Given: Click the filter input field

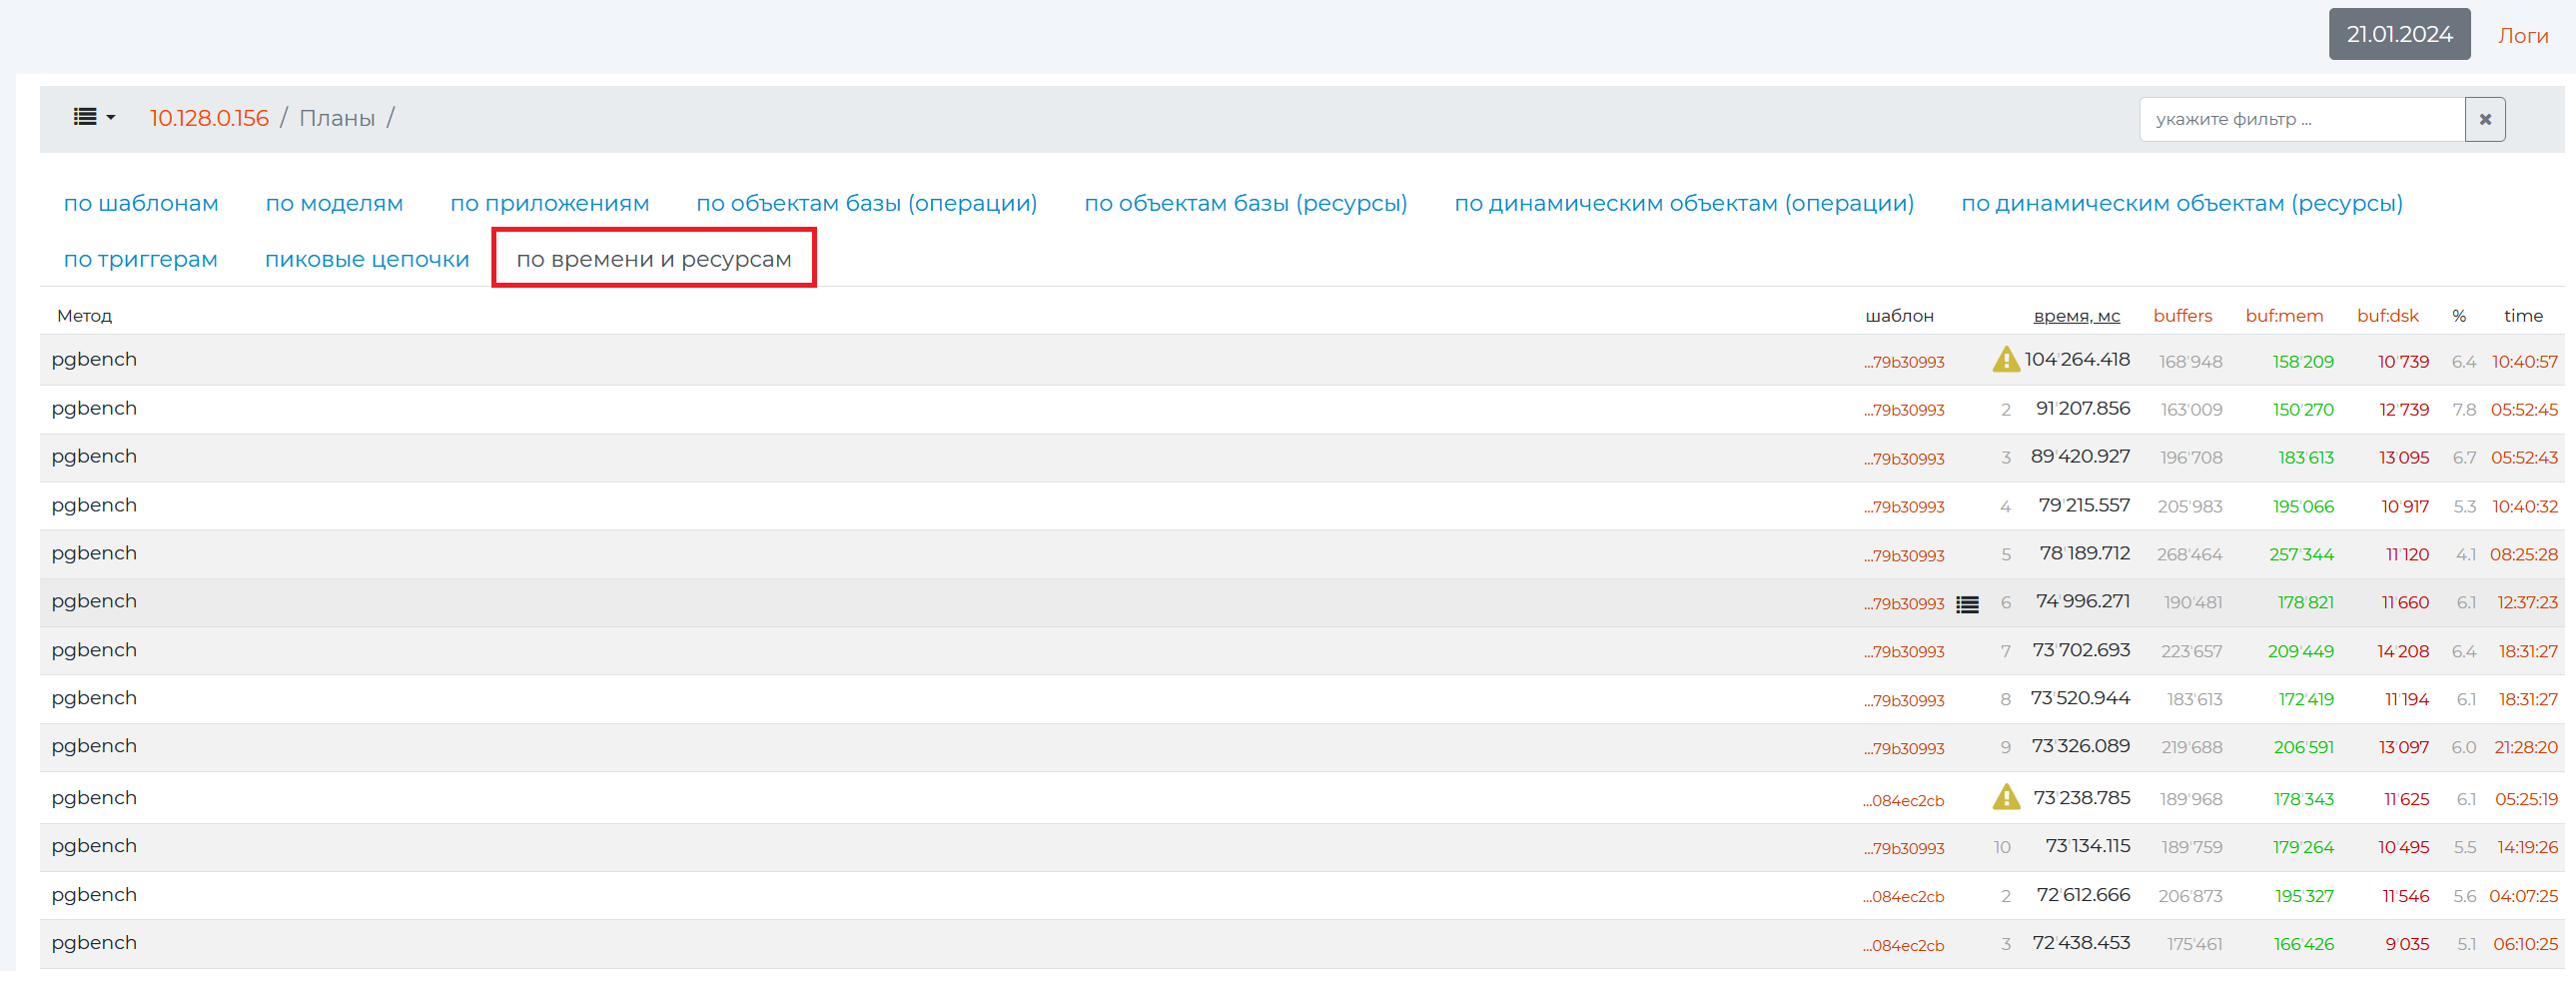Looking at the screenshot, I should point(2301,120).
